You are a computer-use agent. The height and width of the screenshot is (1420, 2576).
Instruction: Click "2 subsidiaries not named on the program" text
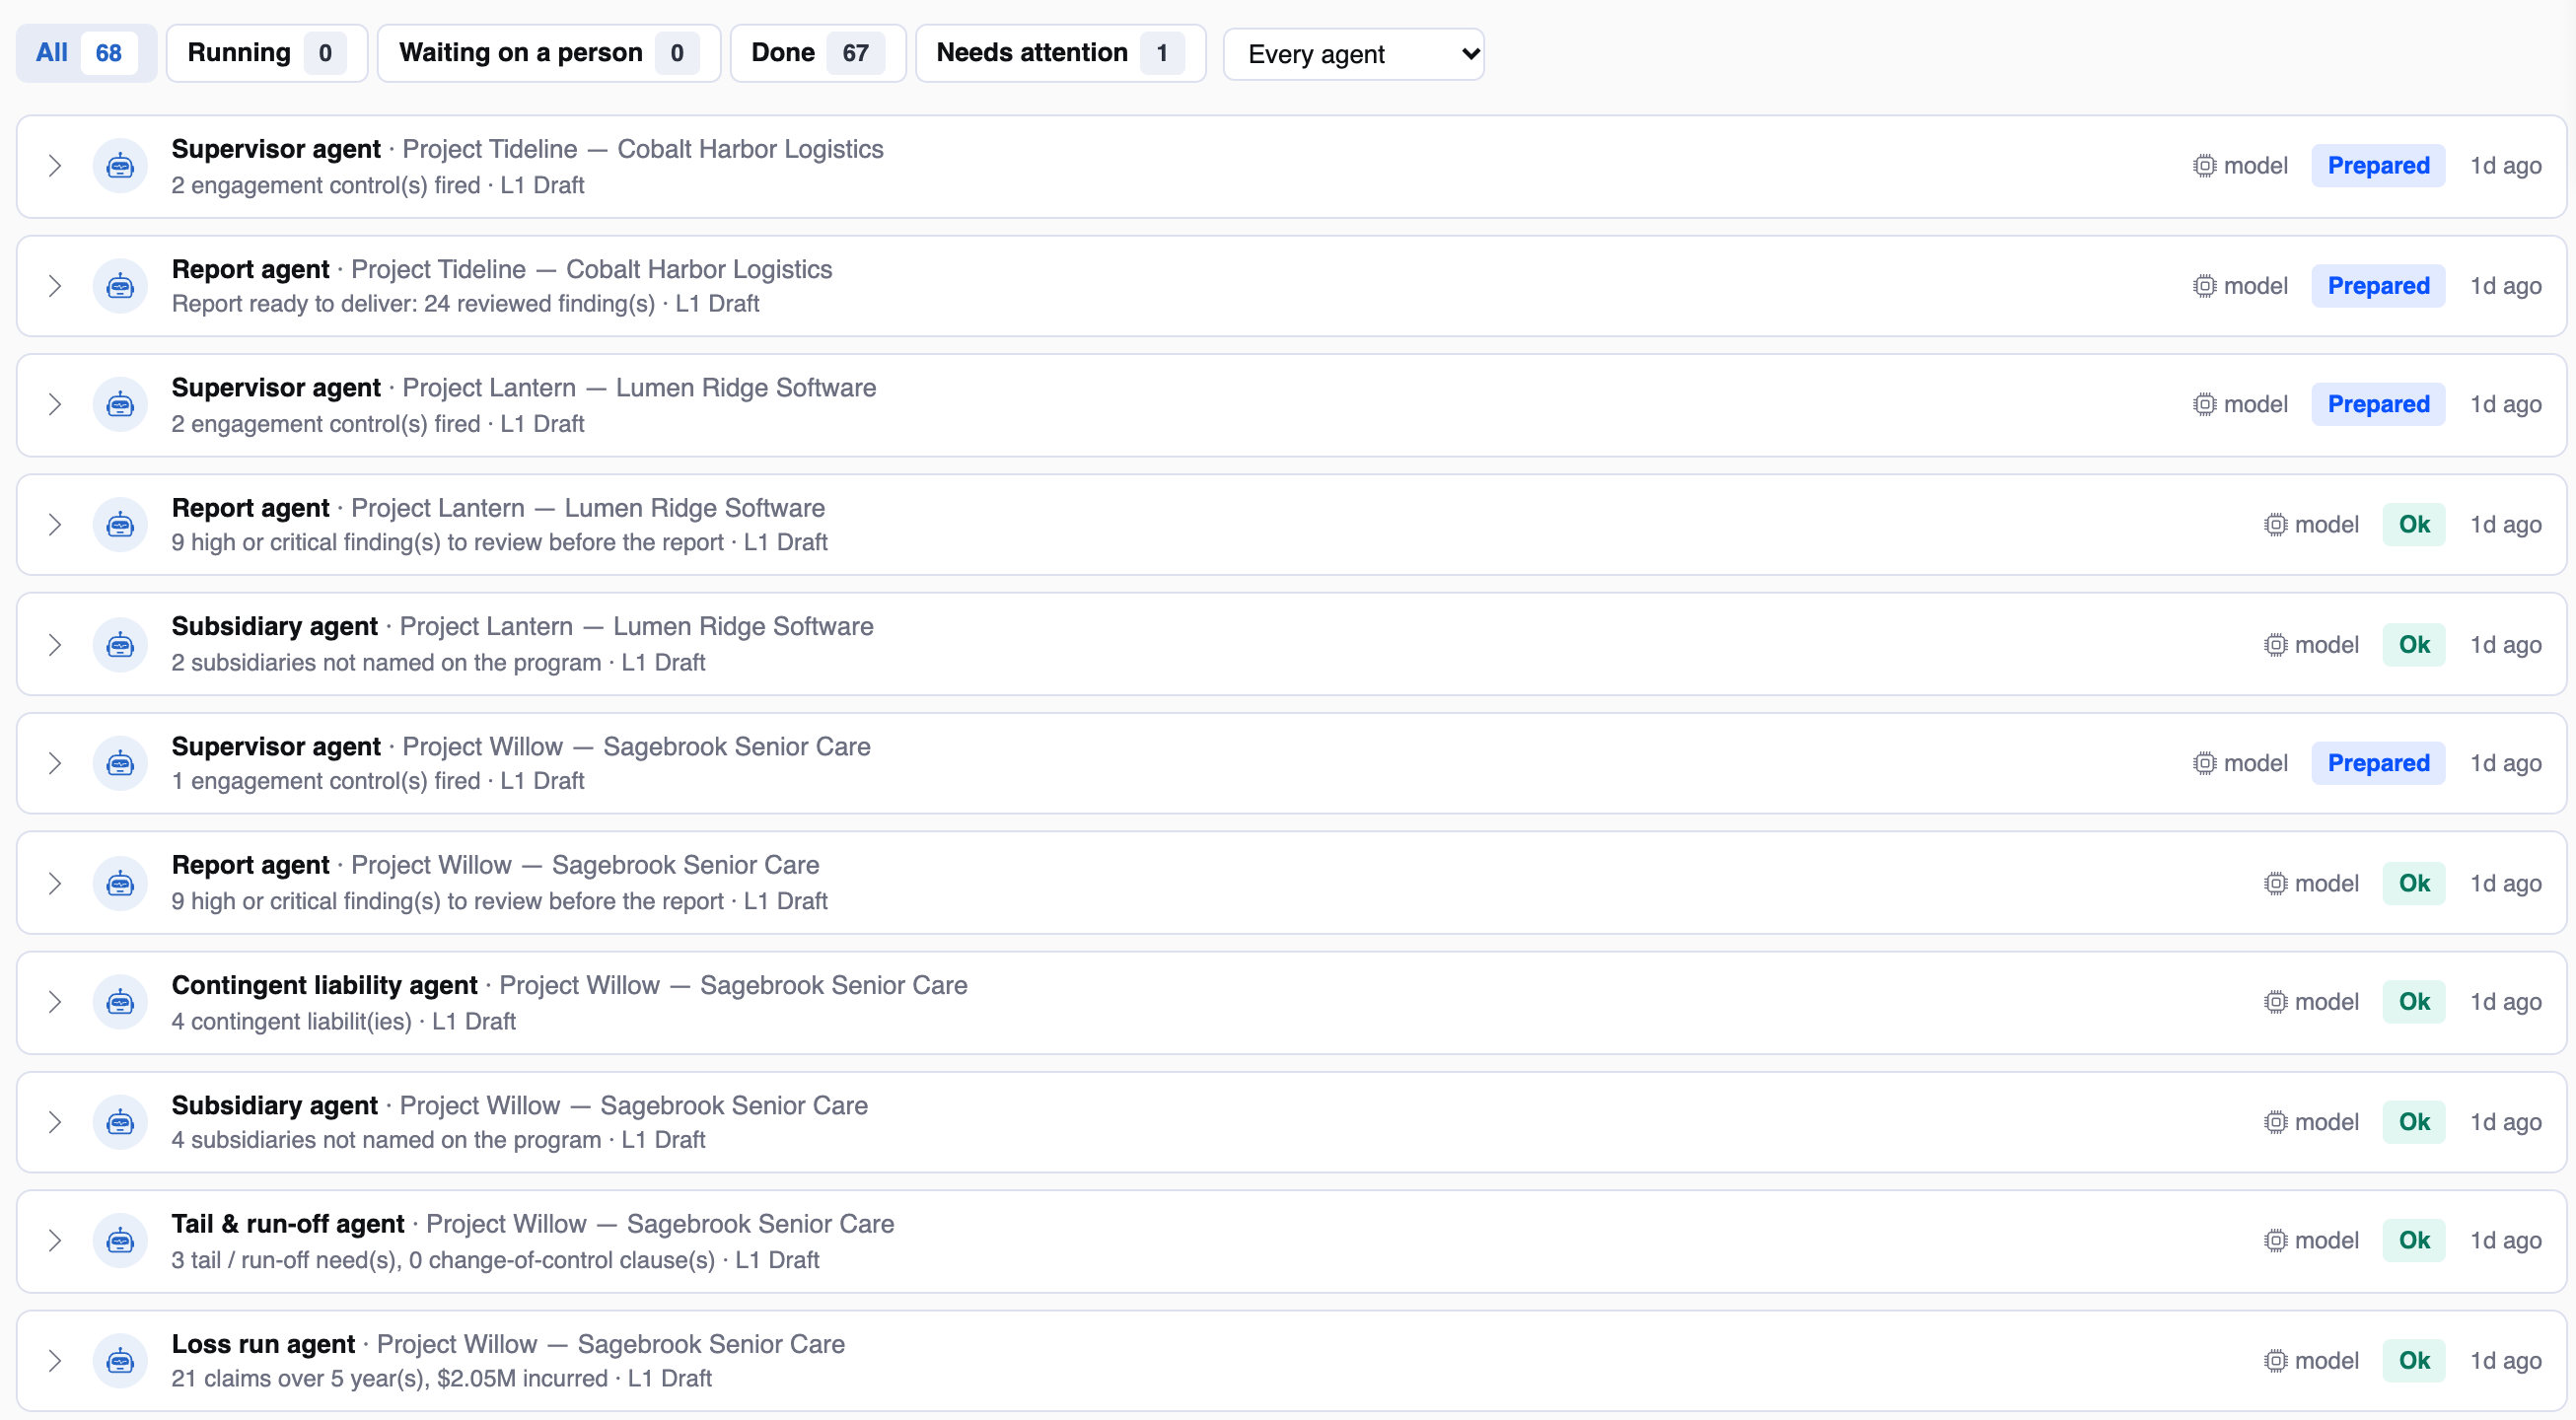(x=386, y=663)
